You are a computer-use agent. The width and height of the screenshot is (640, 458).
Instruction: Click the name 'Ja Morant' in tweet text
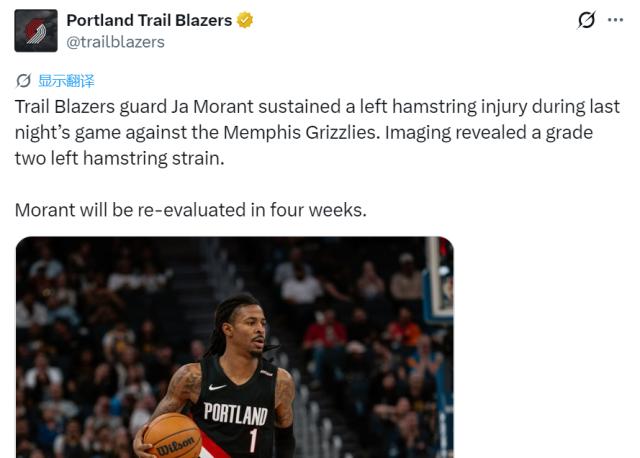point(212,107)
